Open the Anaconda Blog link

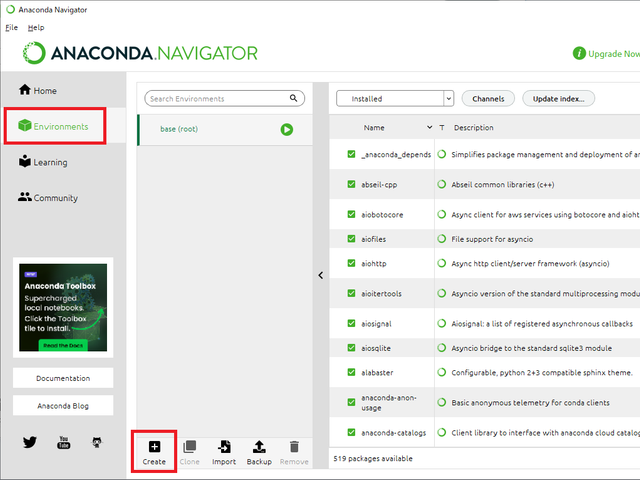[x=63, y=406]
